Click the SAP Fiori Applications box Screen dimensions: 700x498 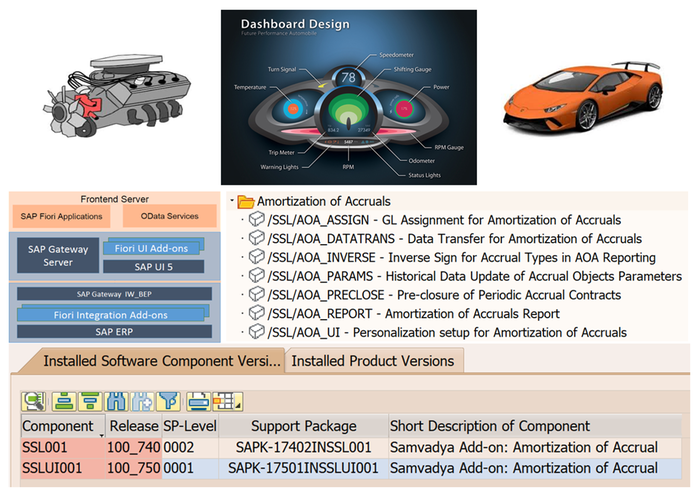(x=62, y=216)
